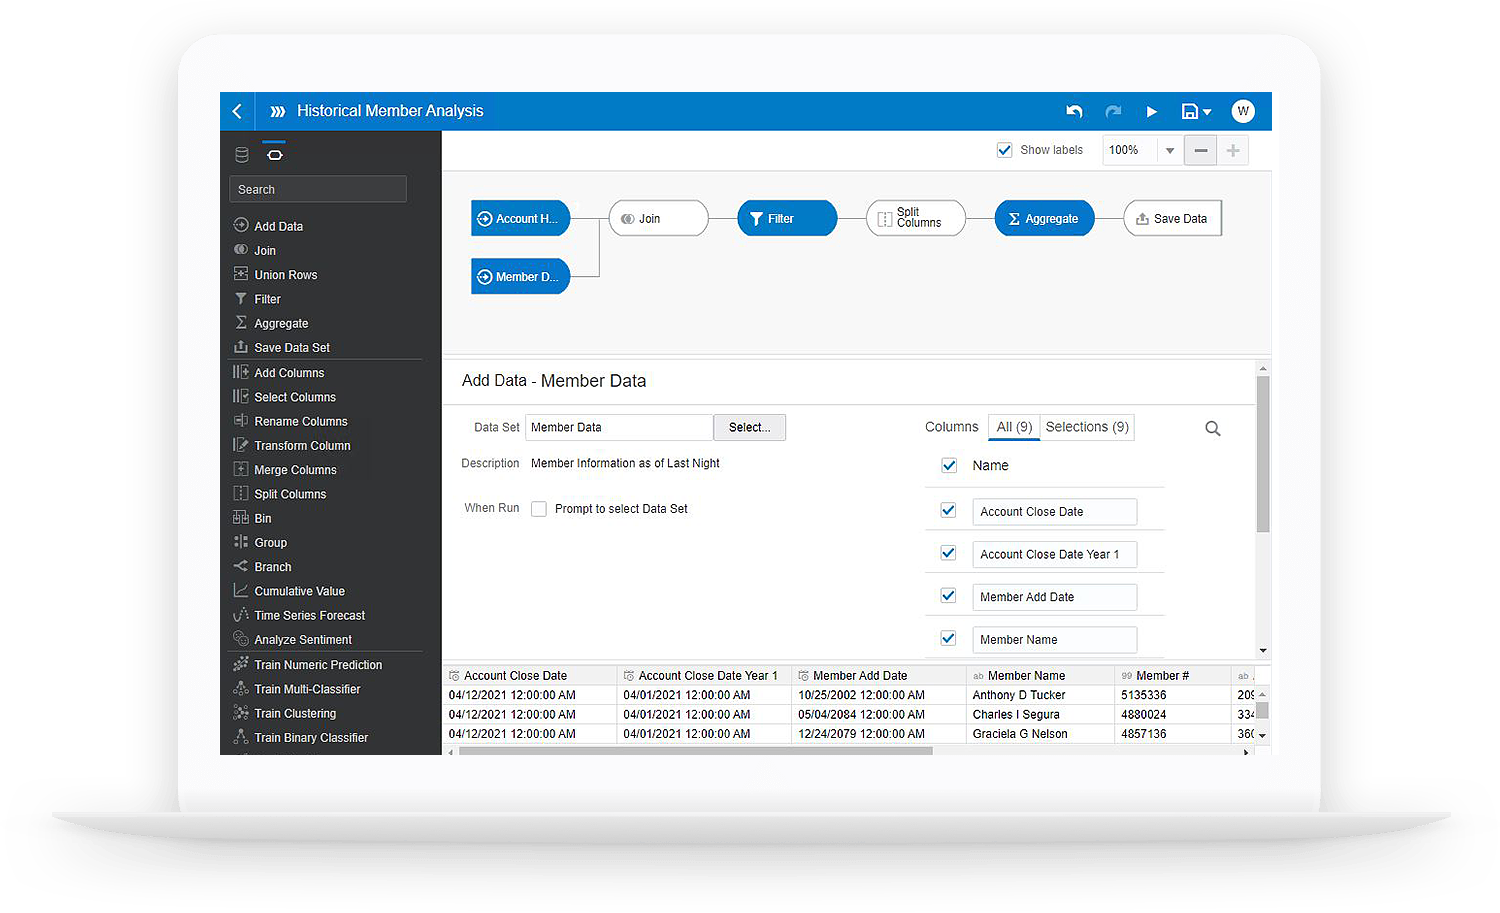Click the redo arrow icon
The width and height of the screenshot is (1500, 913).
click(1113, 111)
